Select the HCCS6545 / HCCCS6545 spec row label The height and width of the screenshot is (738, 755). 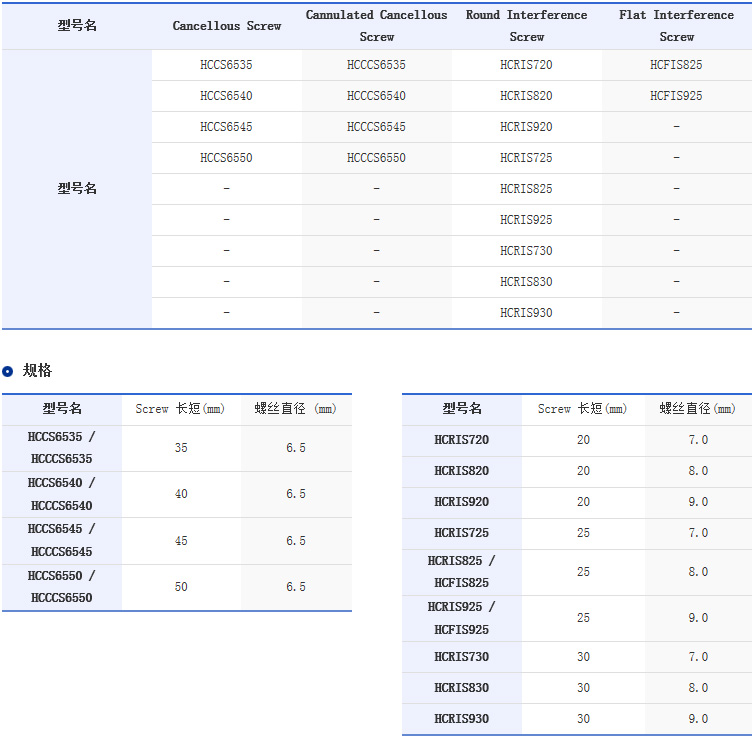point(62,541)
